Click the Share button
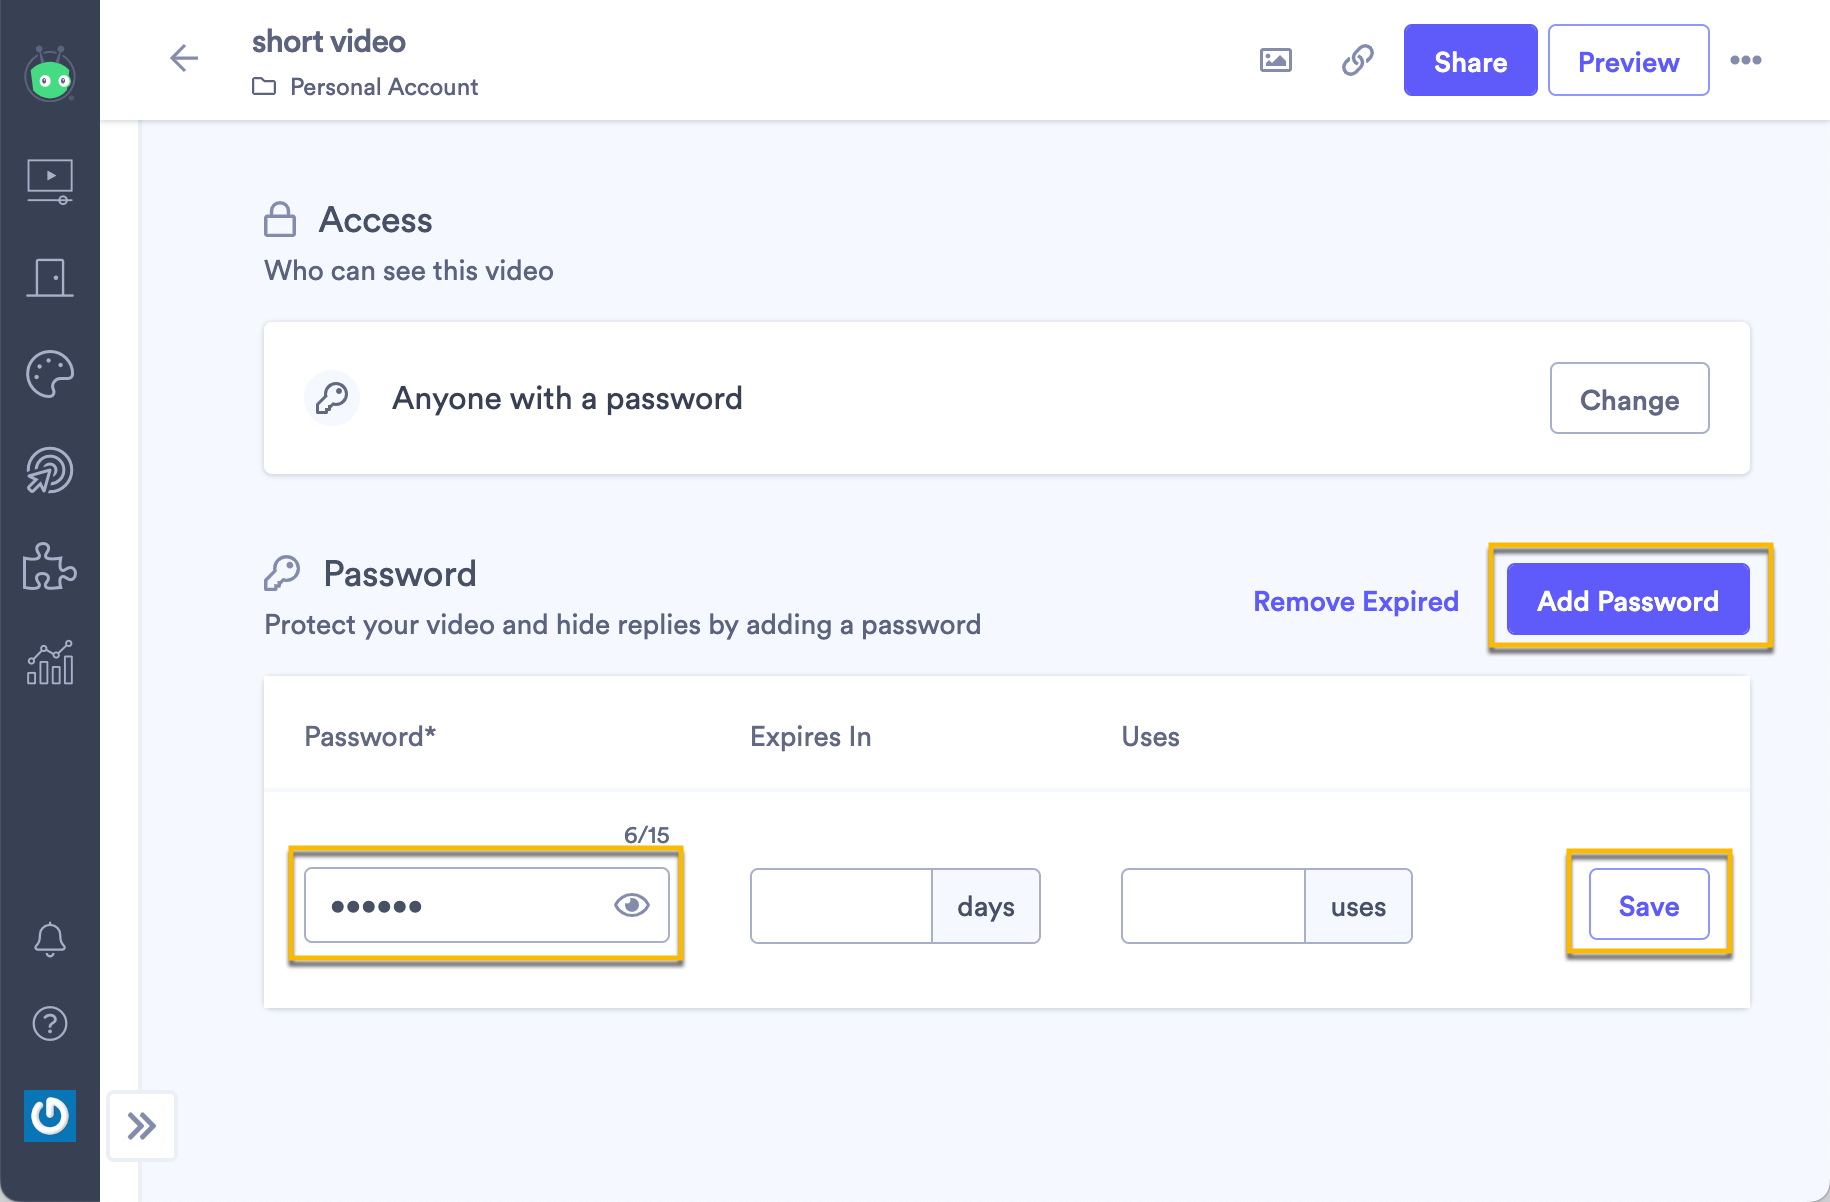The width and height of the screenshot is (1830, 1202). tap(1470, 61)
